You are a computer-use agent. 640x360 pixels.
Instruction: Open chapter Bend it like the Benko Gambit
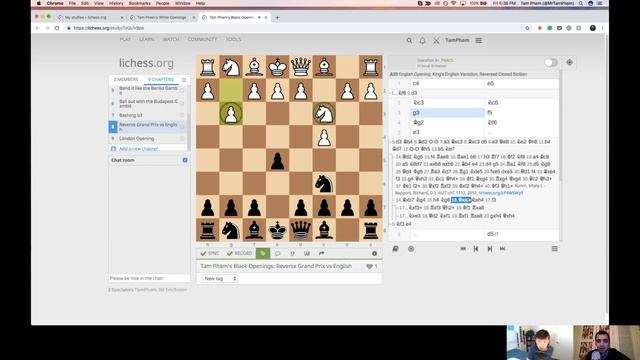149,90
